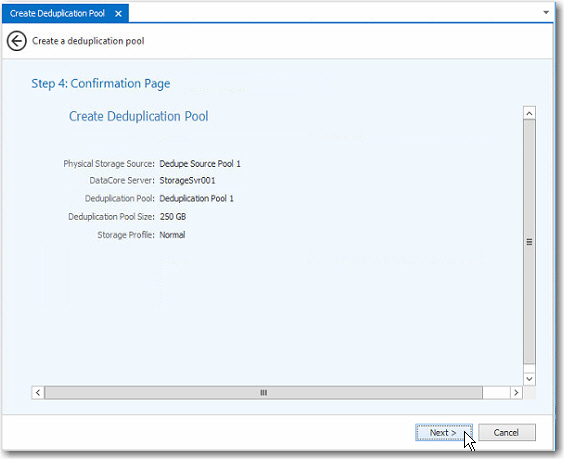Click the horizontal scrollbar thumb grip
564x459 pixels.
click(x=264, y=392)
